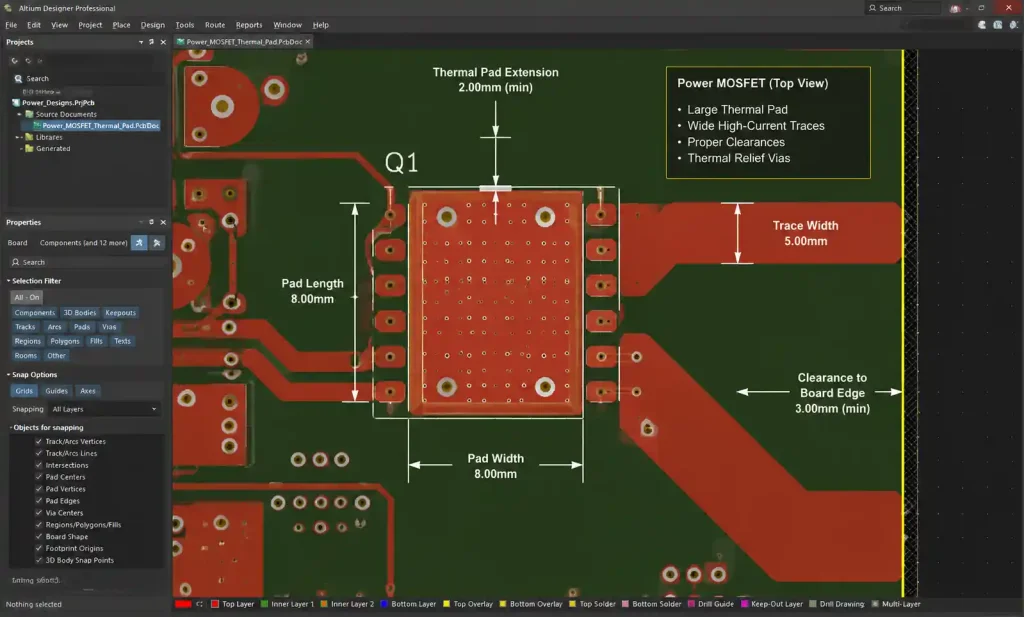1024x617 pixels.
Task: Pin the Projects panel
Action: 152,42
